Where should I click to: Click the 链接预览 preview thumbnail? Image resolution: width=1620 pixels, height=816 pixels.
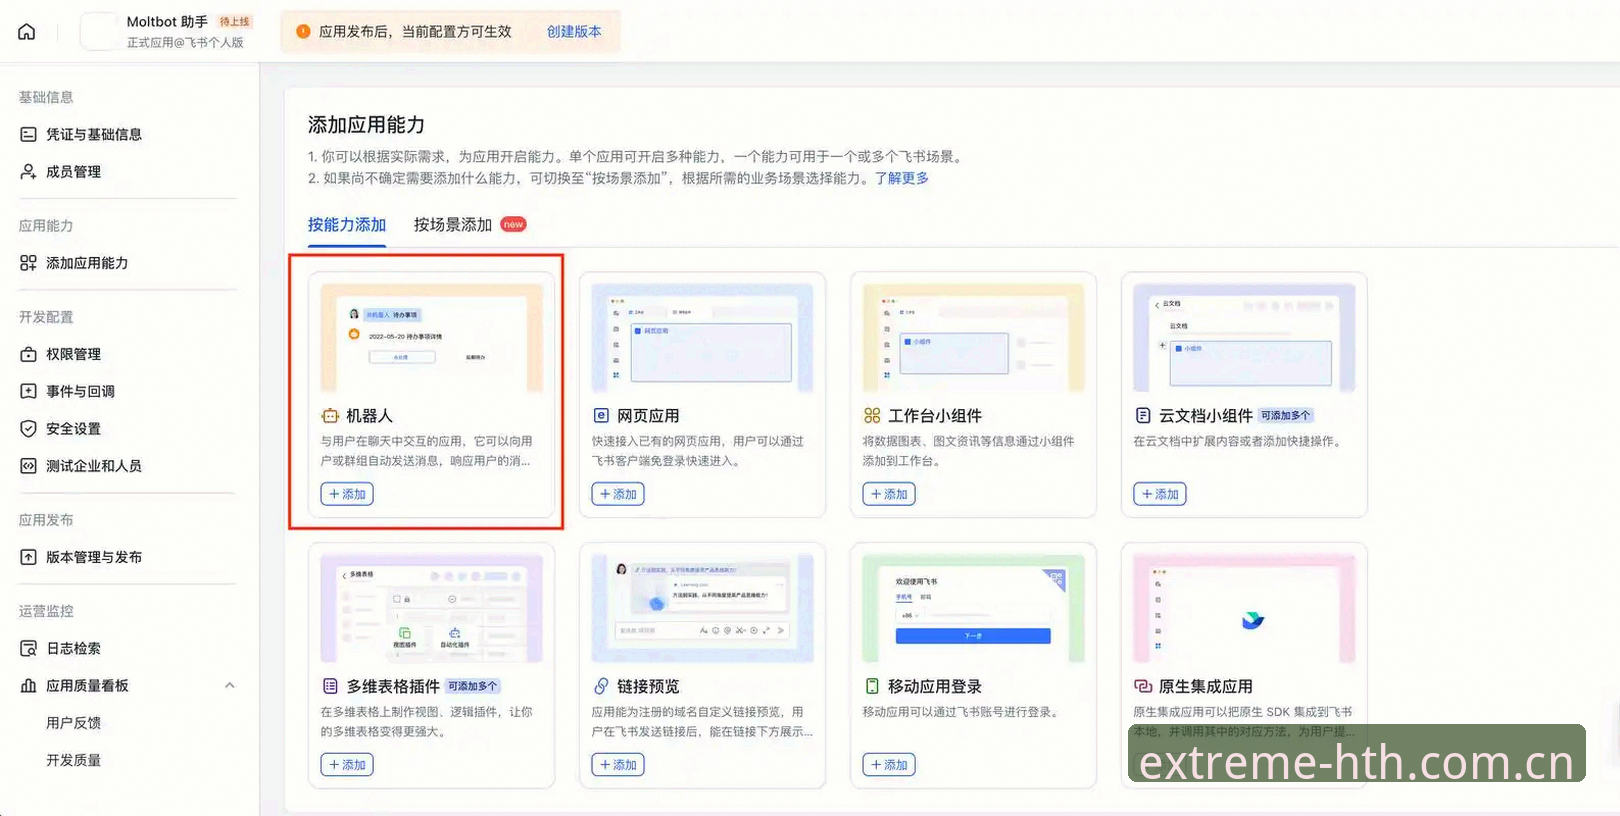pos(703,609)
